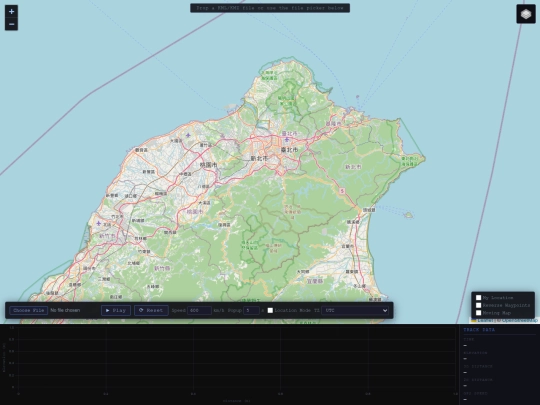
Task: Open the map layers control
Action: (526, 14)
